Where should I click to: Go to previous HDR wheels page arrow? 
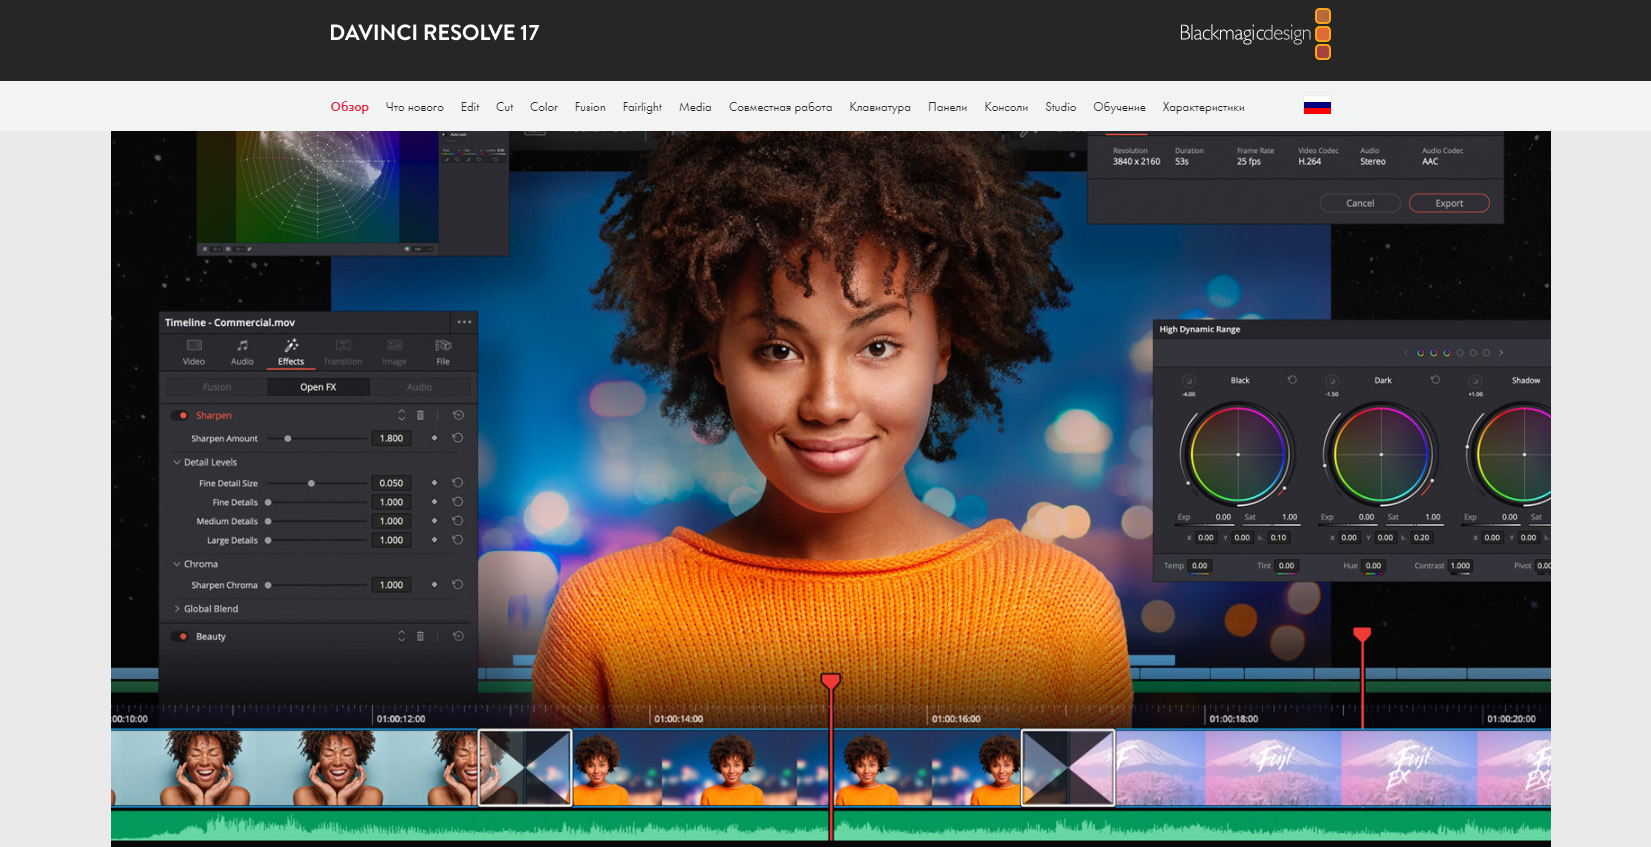click(x=1405, y=353)
